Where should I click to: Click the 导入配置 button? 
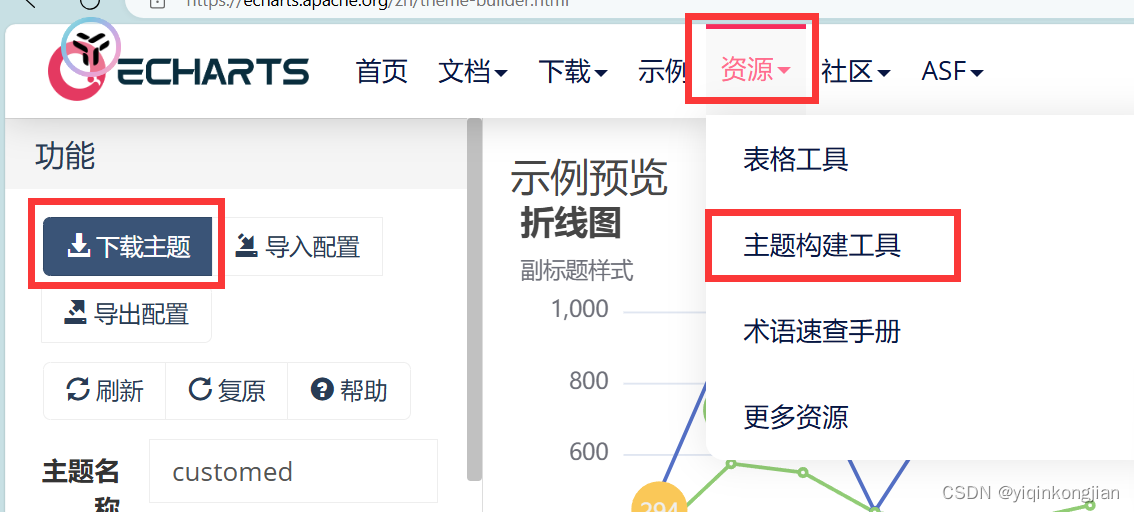[x=298, y=247]
